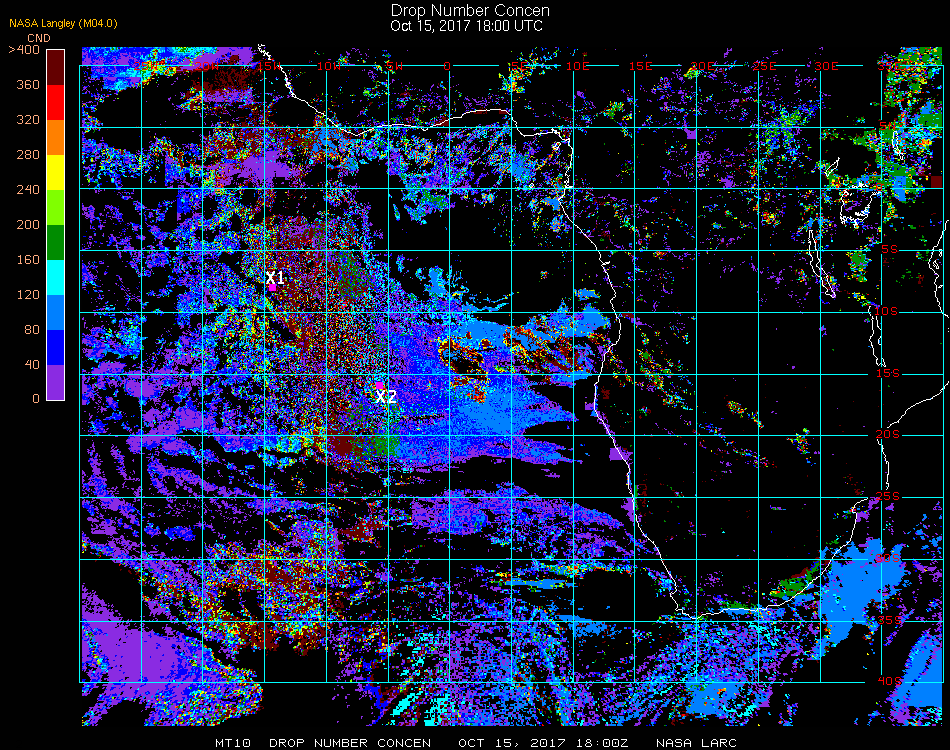Click the 'CND' colorbar title
950x750 pixels.
point(39,38)
